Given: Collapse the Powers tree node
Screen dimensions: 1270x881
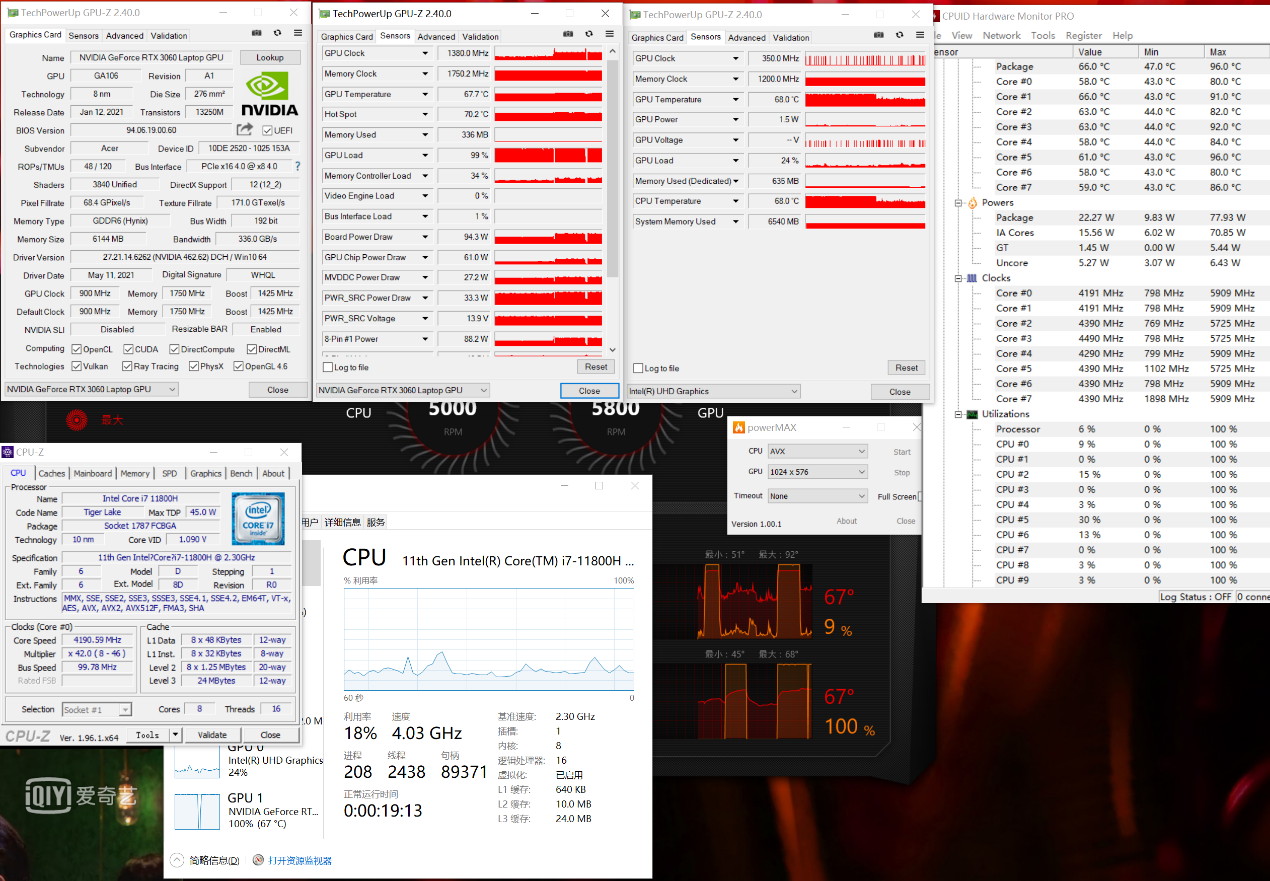Looking at the screenshot, I should pyautogui.click(x=958, y=203).
